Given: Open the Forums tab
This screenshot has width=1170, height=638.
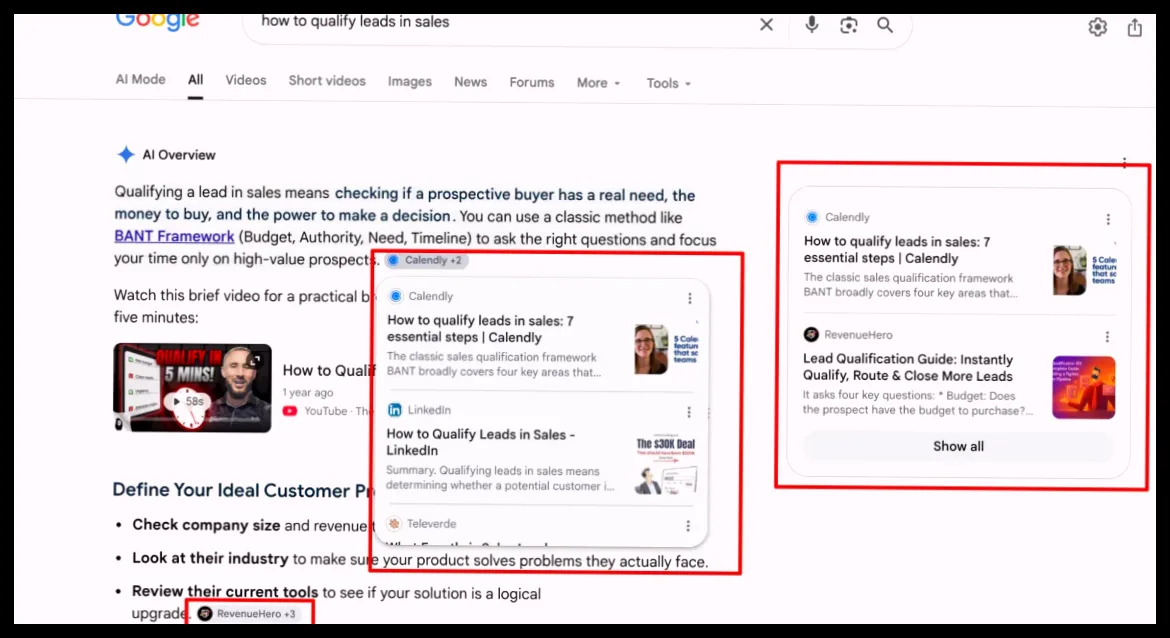Looking at the screenshot, I should [532, 82].
